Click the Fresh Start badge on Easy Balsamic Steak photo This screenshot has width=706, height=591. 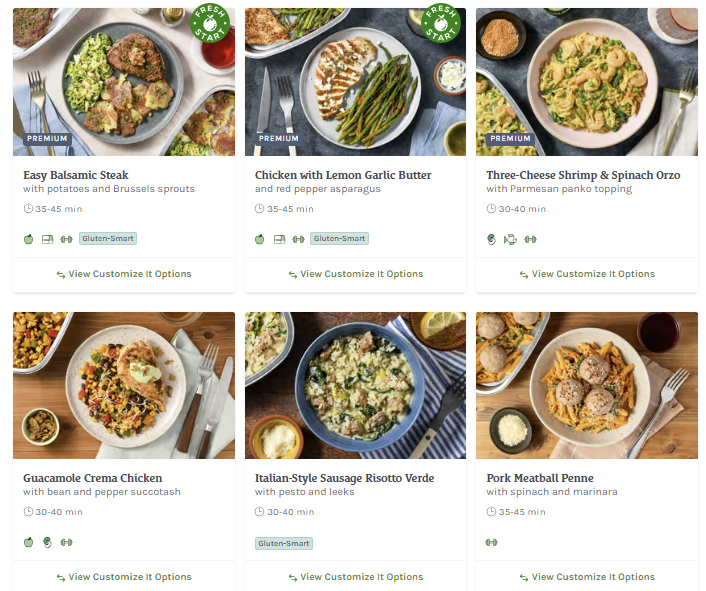coord(211,23)
